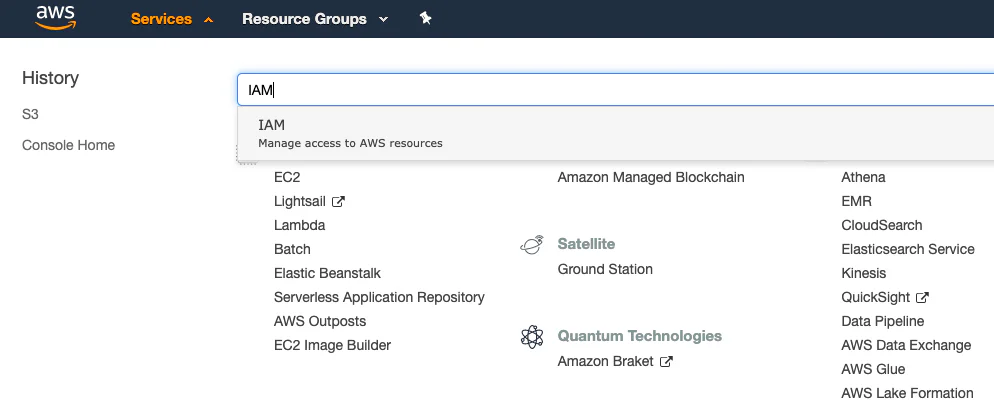Click the Quantum Technologies heading
The width and height of the screenshot is (994, 401).
coord(640,336)
